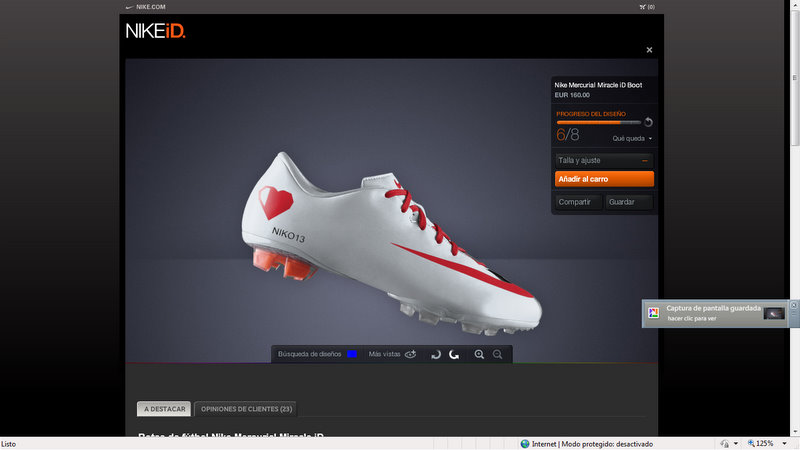800x450 pixels.
Task: Click the 'Compartir' button
Action: (x=578, y=202)
